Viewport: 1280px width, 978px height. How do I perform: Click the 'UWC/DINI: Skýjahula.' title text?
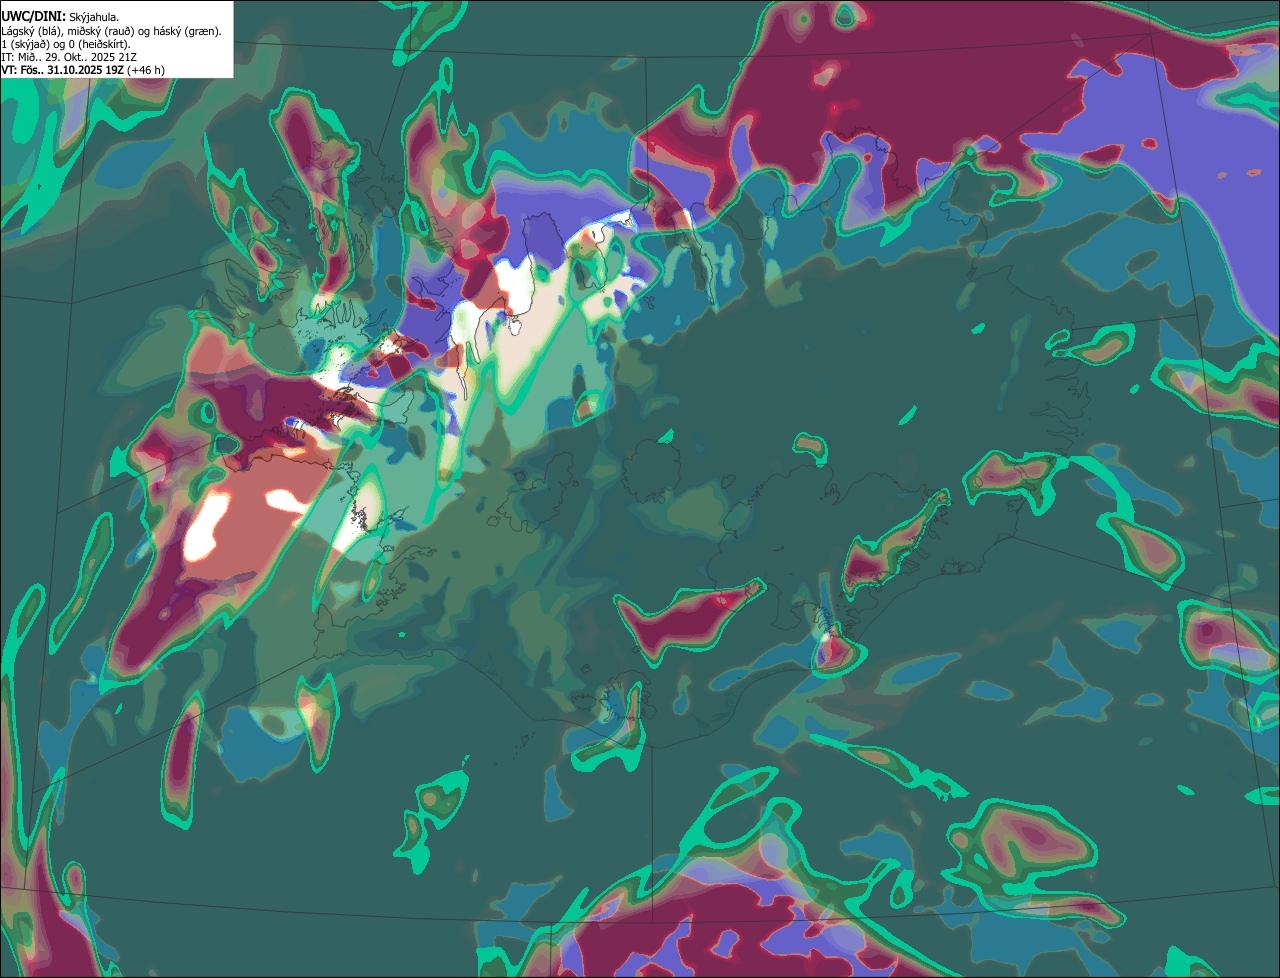coord(60,18)
